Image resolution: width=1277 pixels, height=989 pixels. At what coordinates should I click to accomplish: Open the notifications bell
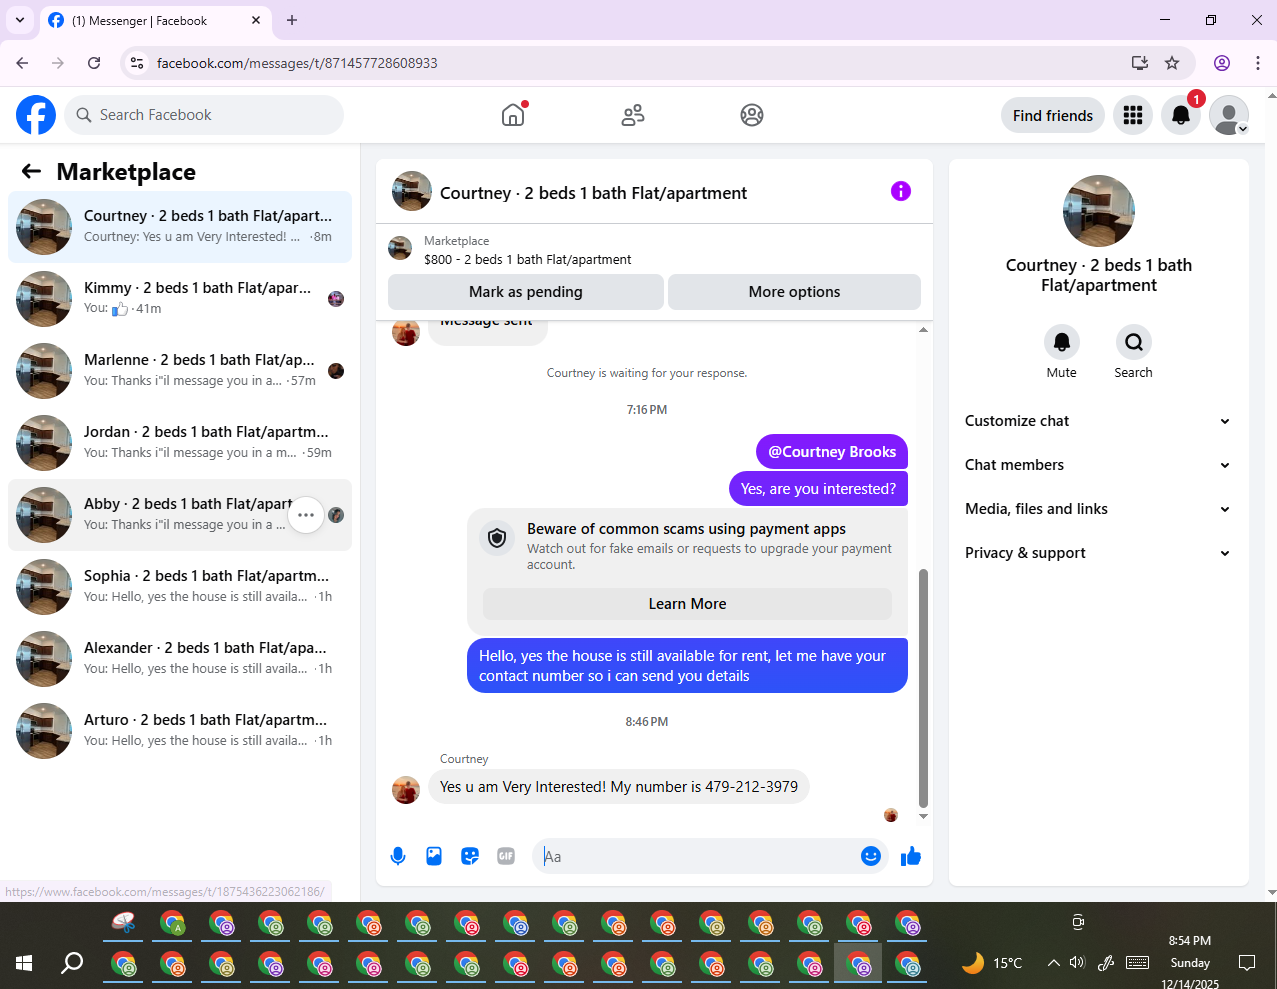point(1181,115)
